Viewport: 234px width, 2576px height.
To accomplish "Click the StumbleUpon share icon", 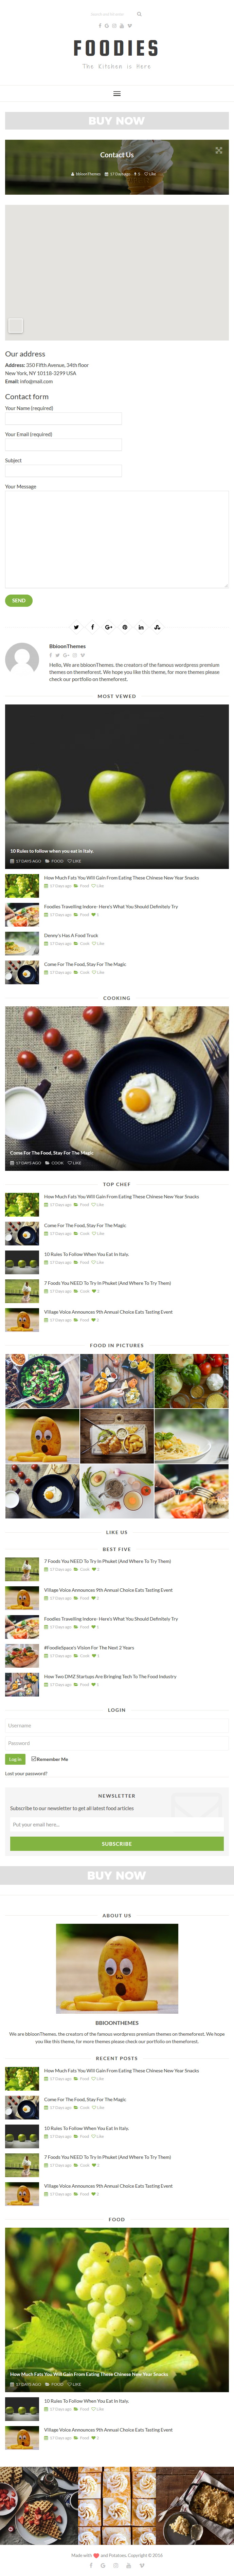I will coord(157,627).
